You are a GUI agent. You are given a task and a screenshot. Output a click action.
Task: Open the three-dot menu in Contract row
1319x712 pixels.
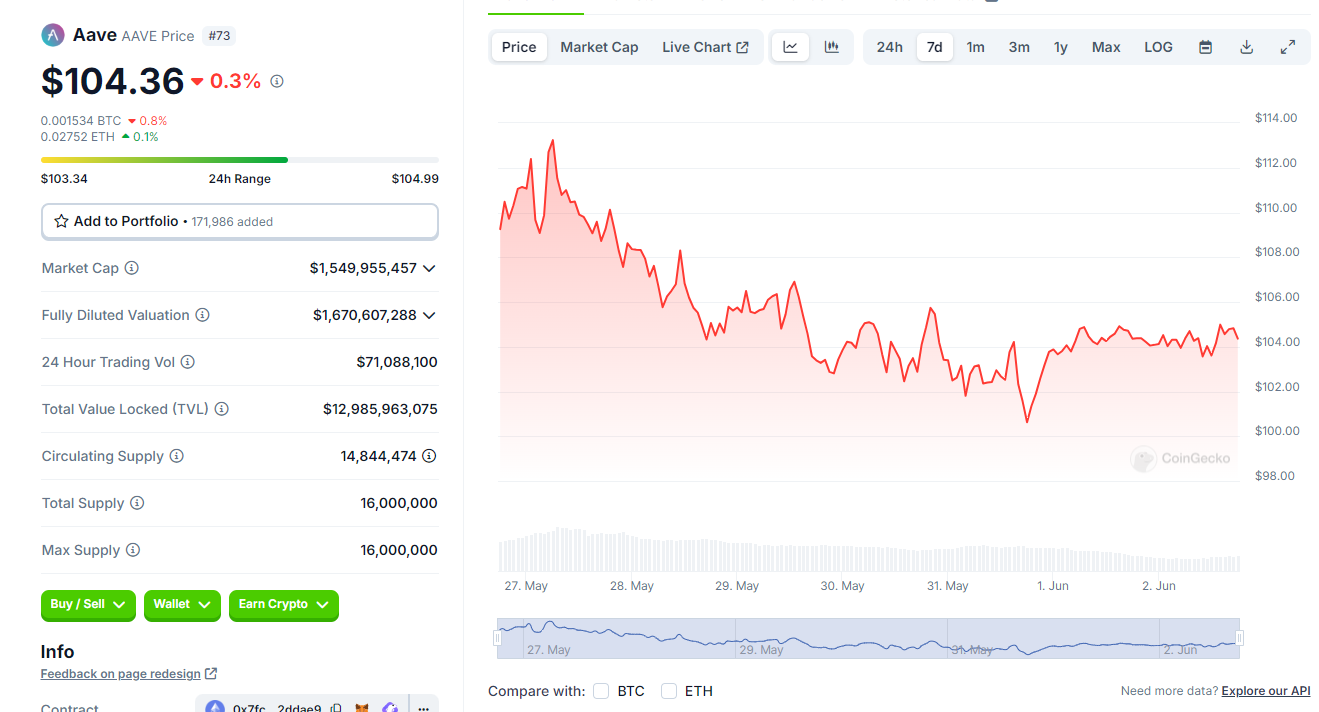(423, 707)
